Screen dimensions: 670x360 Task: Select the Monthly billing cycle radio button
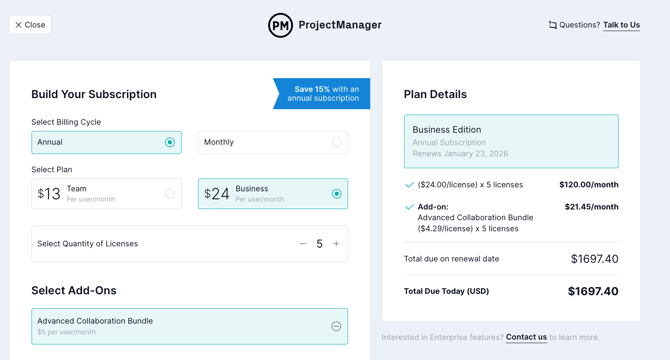337,142
